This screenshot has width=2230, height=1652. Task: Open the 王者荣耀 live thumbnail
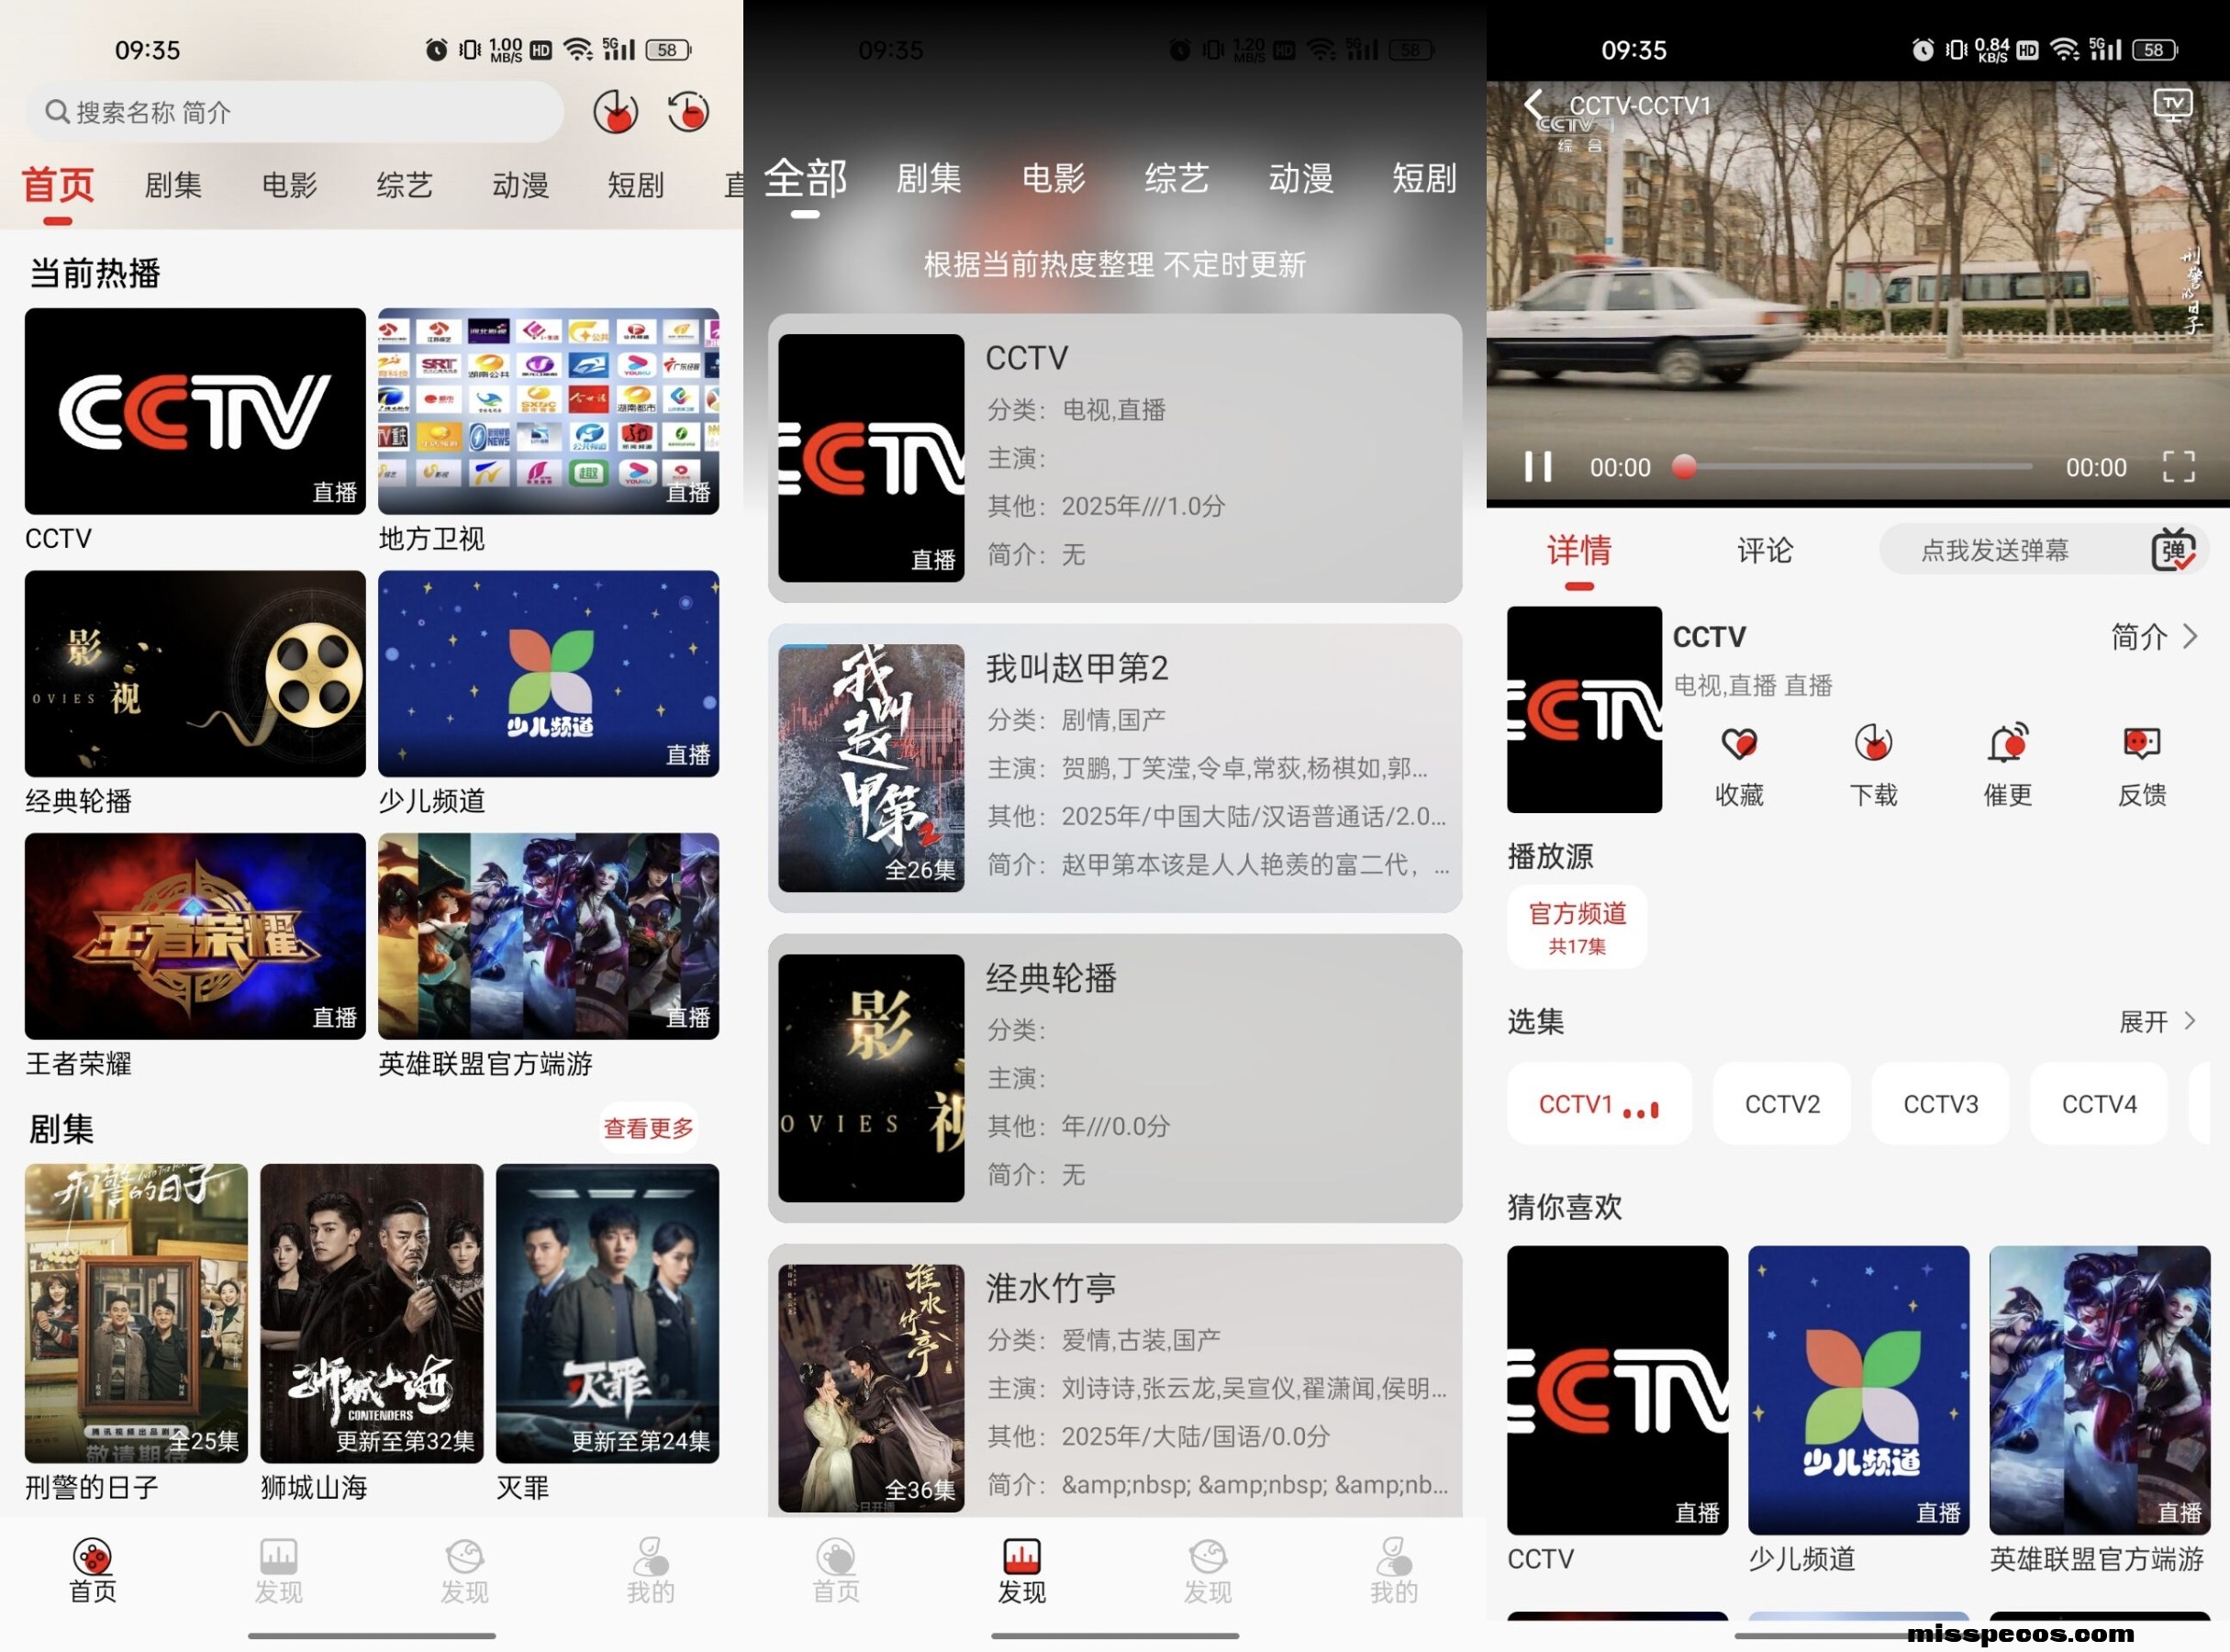195,936
